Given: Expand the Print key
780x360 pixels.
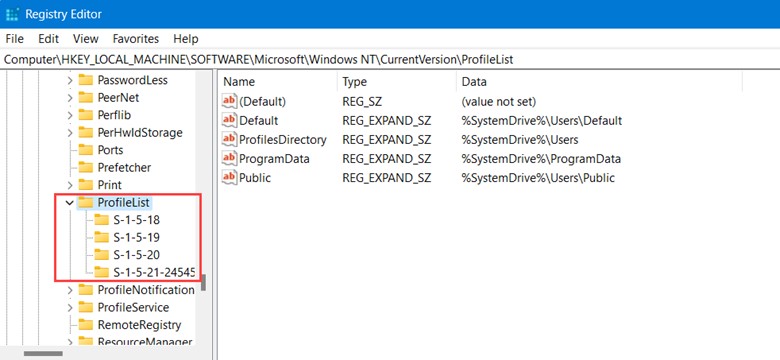Looking at the screenshot, I should (70, 185).
